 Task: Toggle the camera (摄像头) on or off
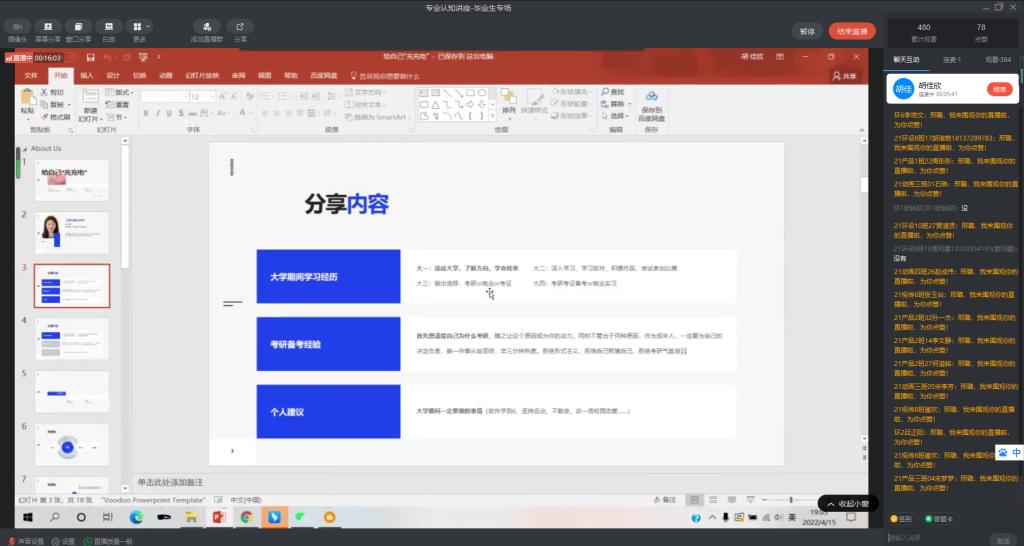coord(17,27)
